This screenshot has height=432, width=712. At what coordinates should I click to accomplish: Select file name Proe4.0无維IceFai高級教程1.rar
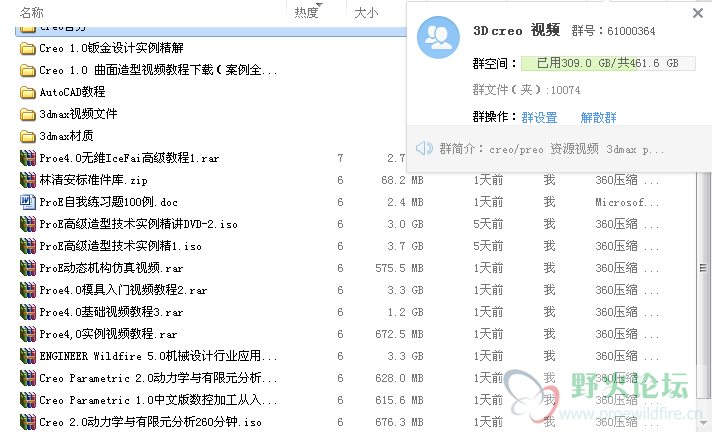pos(129,158)
